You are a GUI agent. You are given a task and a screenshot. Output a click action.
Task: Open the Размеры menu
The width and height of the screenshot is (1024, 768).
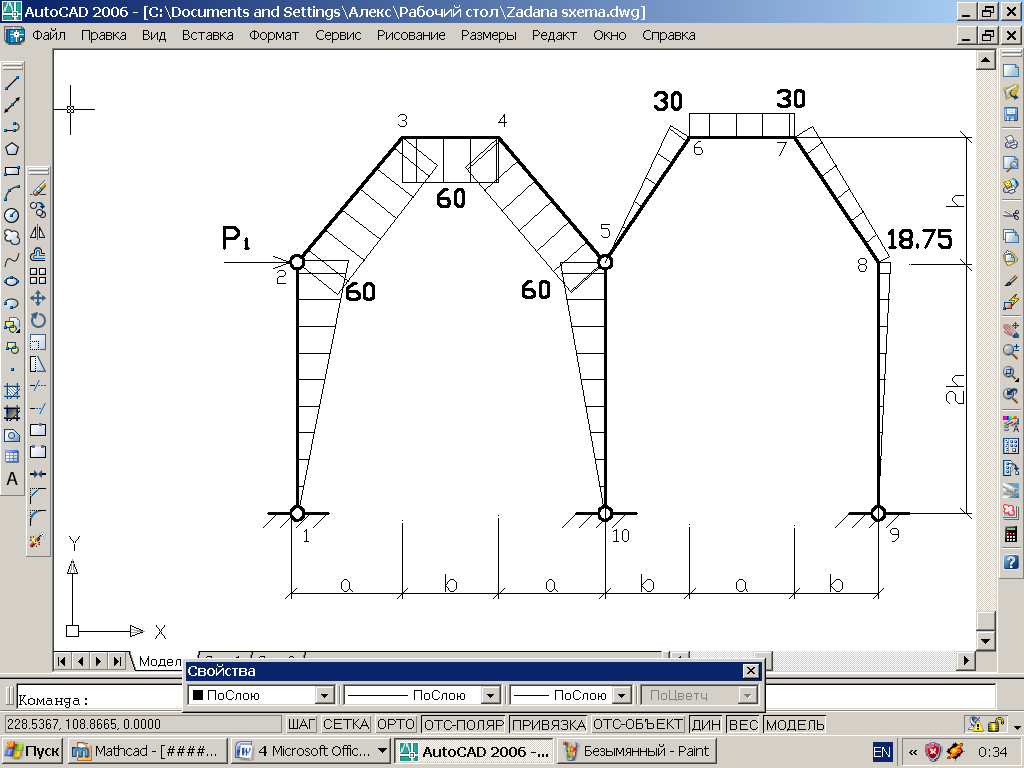(488, 35)
